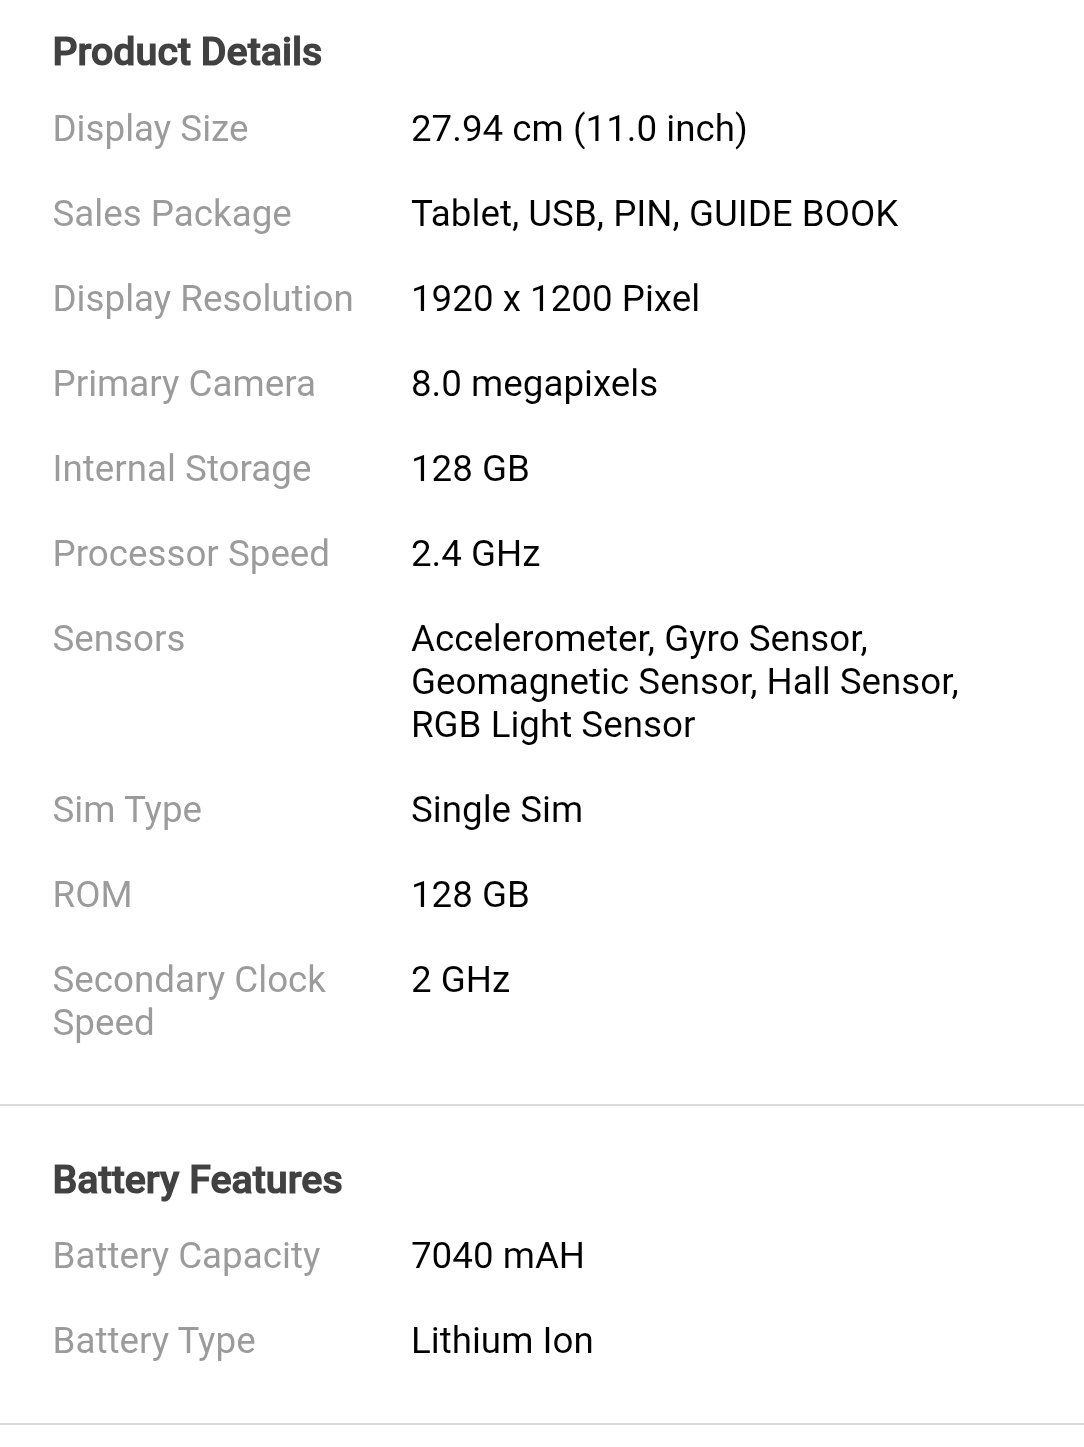This screenshot has height=1447, width=1084.
Task: Click the Battery Features heading
Action: tap(197, 1180)
